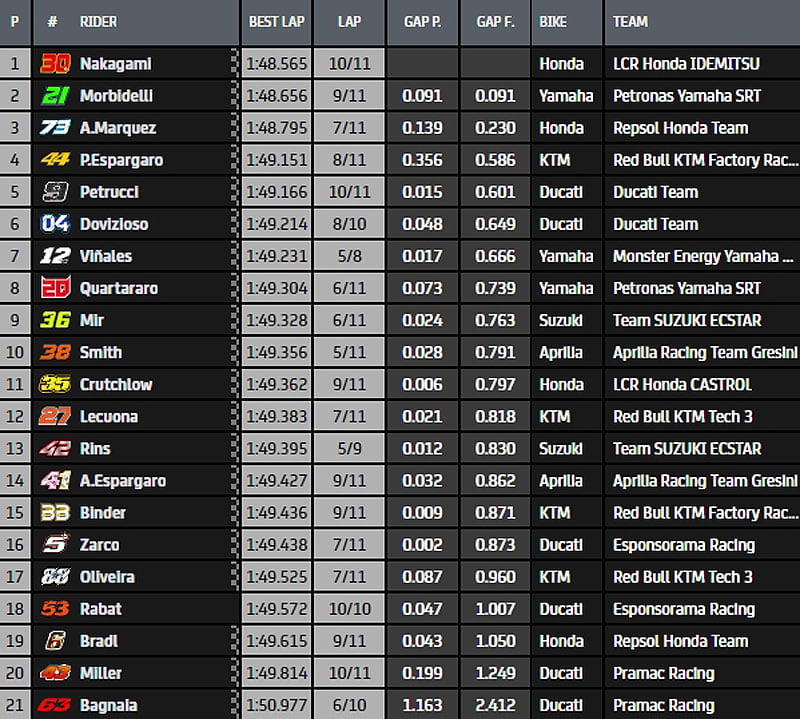The width and height of the screenshot is (800, 719).
Task: Click Nakagami's number 30 badge icon
Action: click(x=55, y=64)
